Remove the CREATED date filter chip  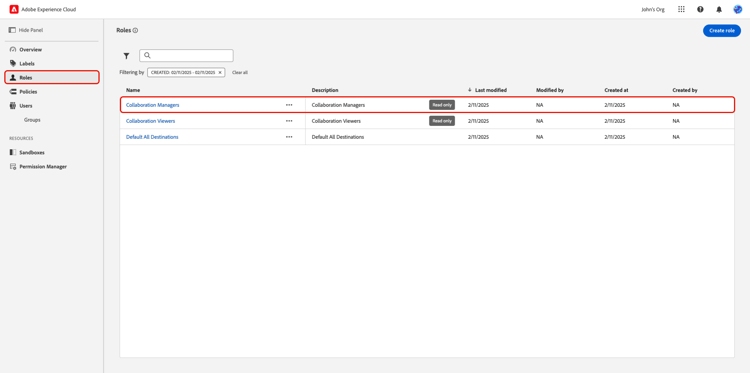pyautogui.click(x=220, y=73)
